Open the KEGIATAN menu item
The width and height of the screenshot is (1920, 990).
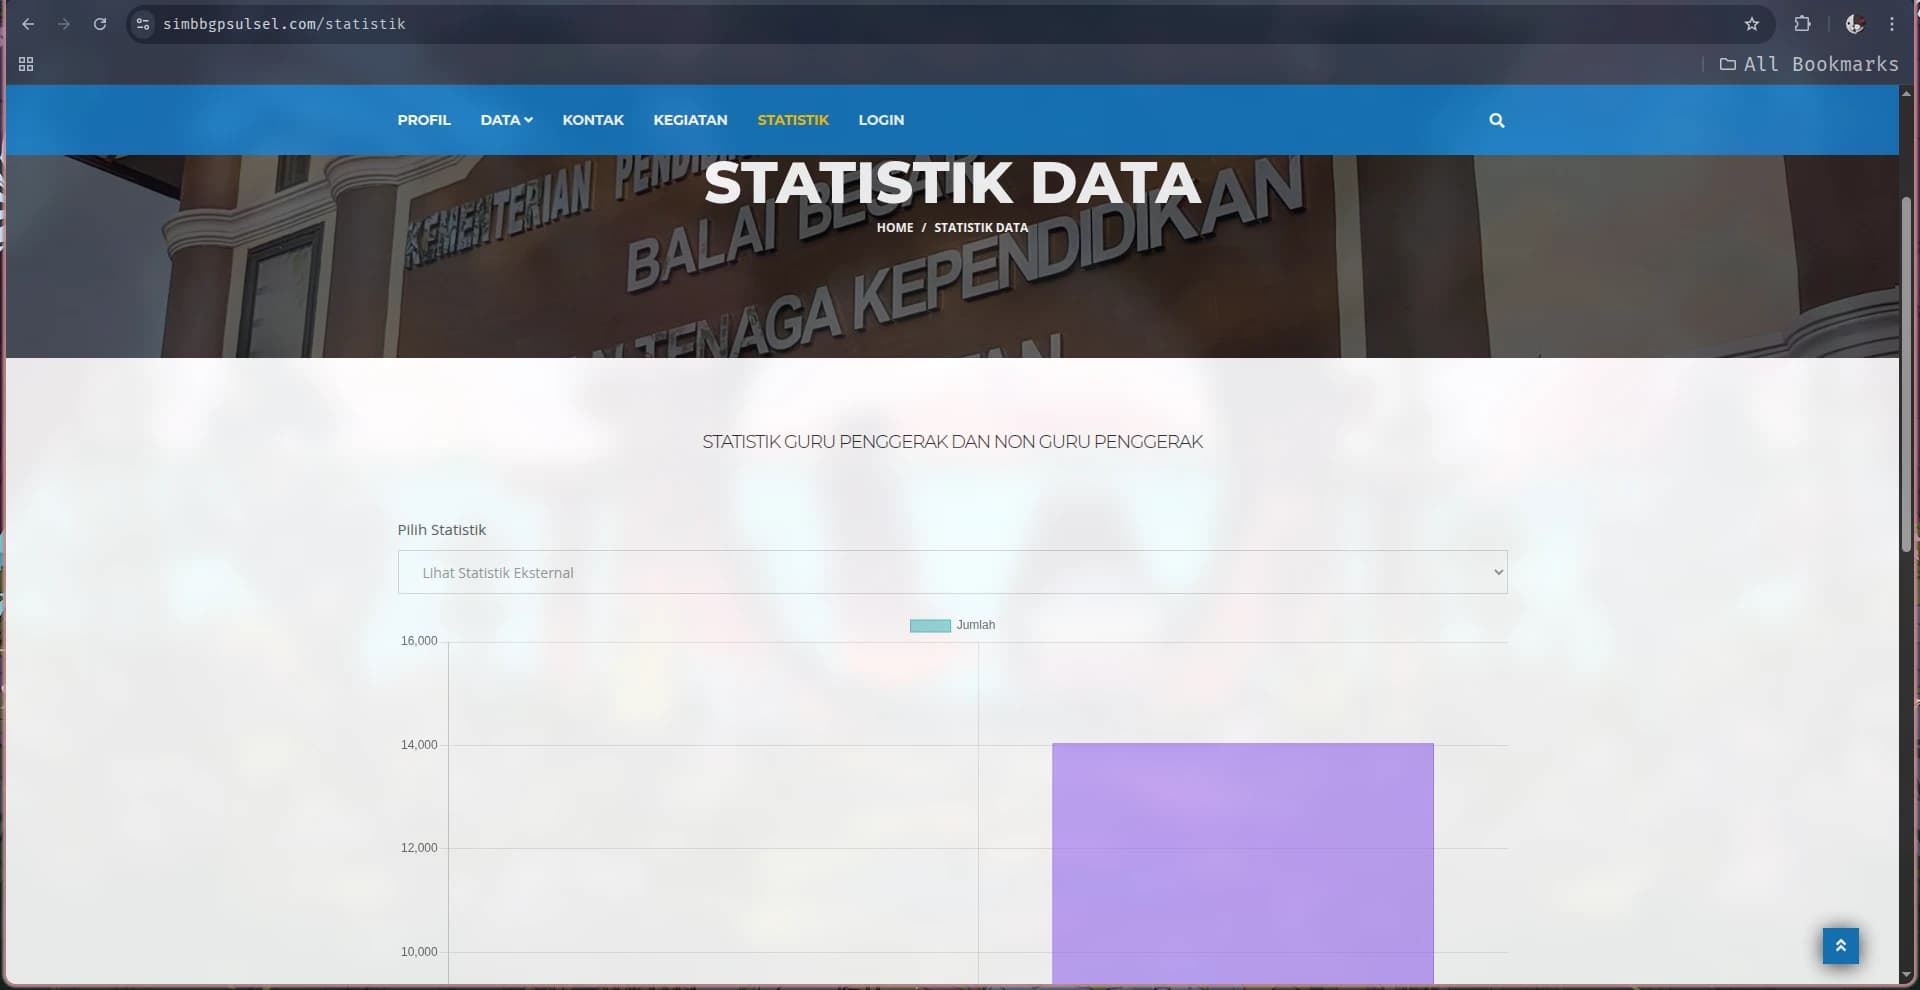coord(690,120)
